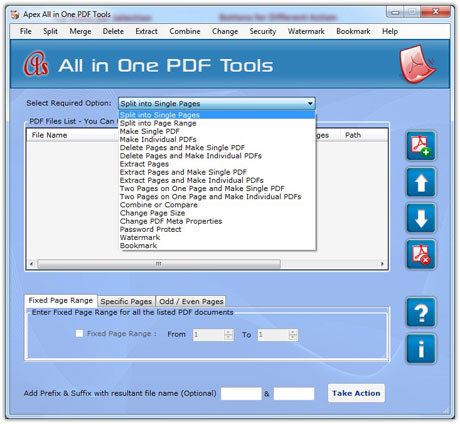Click the scrollbar right arrow in file list
Screen dimensions: 460x424
tap(382, 264)
